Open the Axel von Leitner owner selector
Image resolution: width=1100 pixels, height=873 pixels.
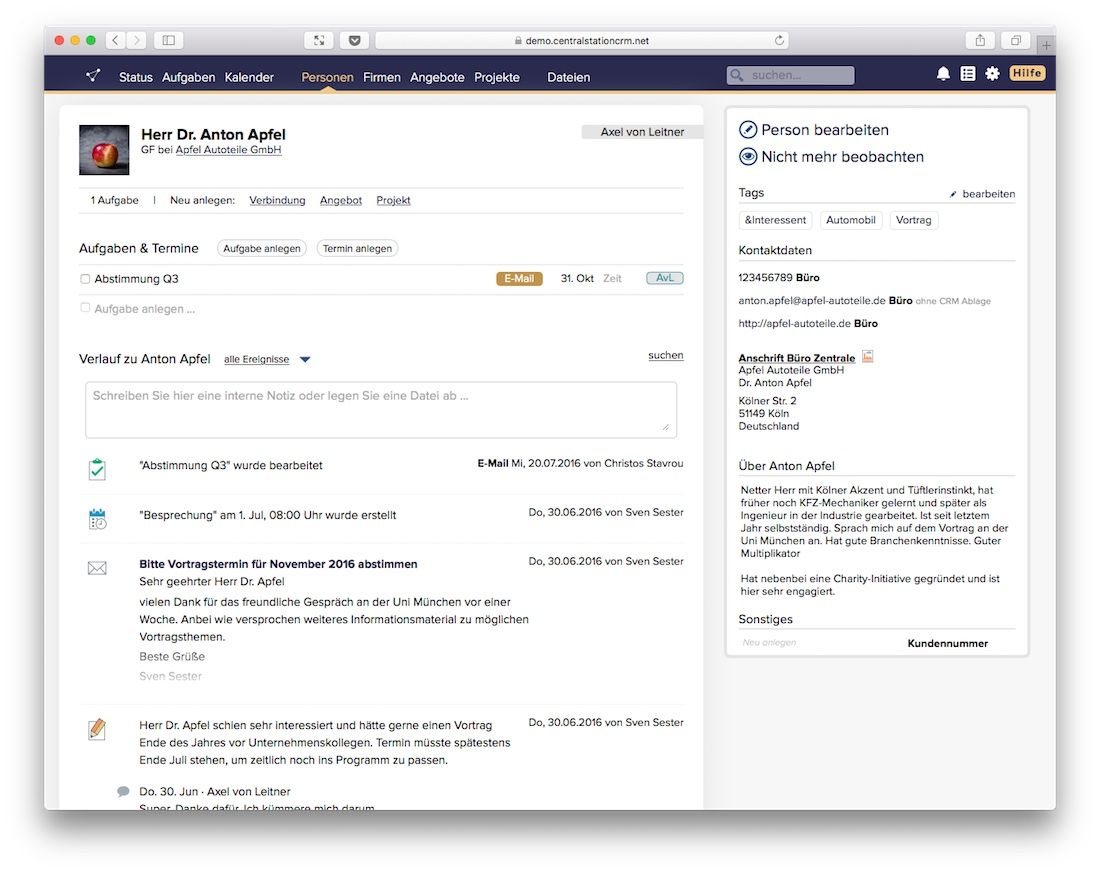[x=642, y=132]
